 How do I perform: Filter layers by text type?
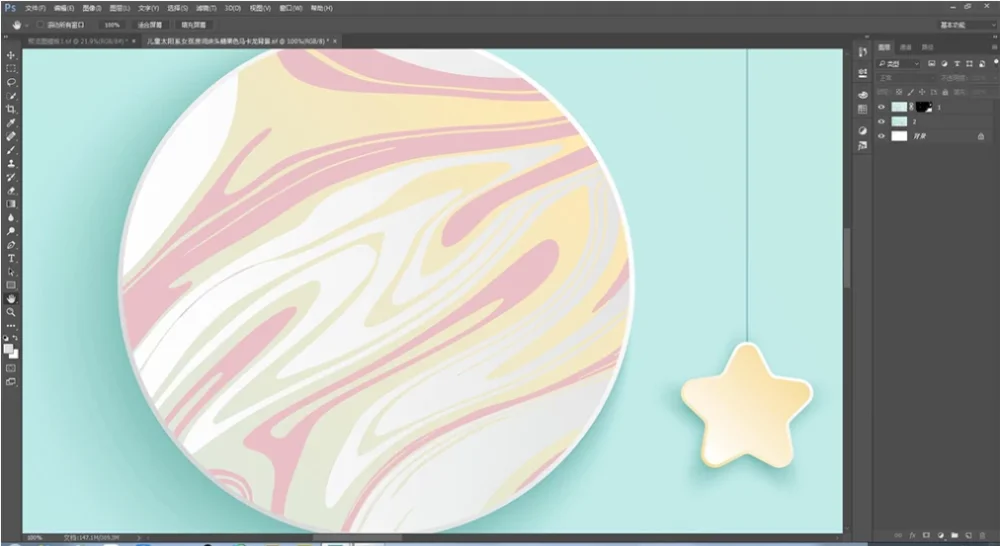[957, 64]
